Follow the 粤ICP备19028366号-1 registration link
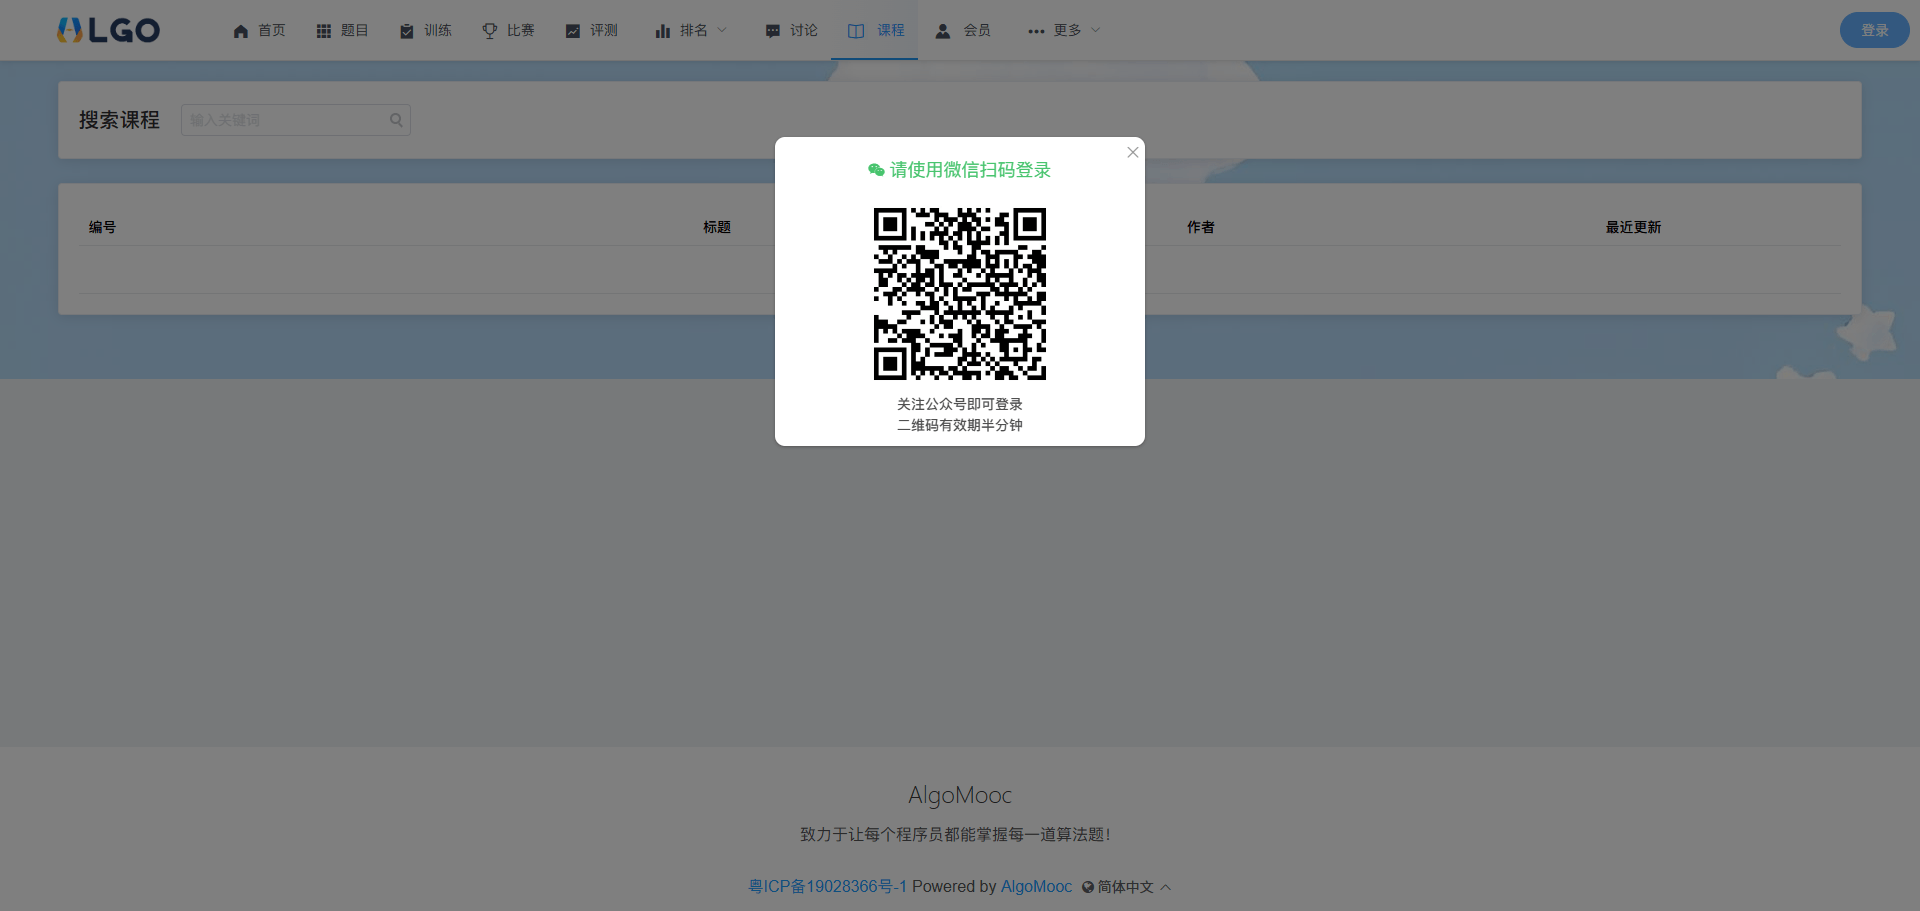This screenshot has height=911, width=1920. [x=828, y=886]
